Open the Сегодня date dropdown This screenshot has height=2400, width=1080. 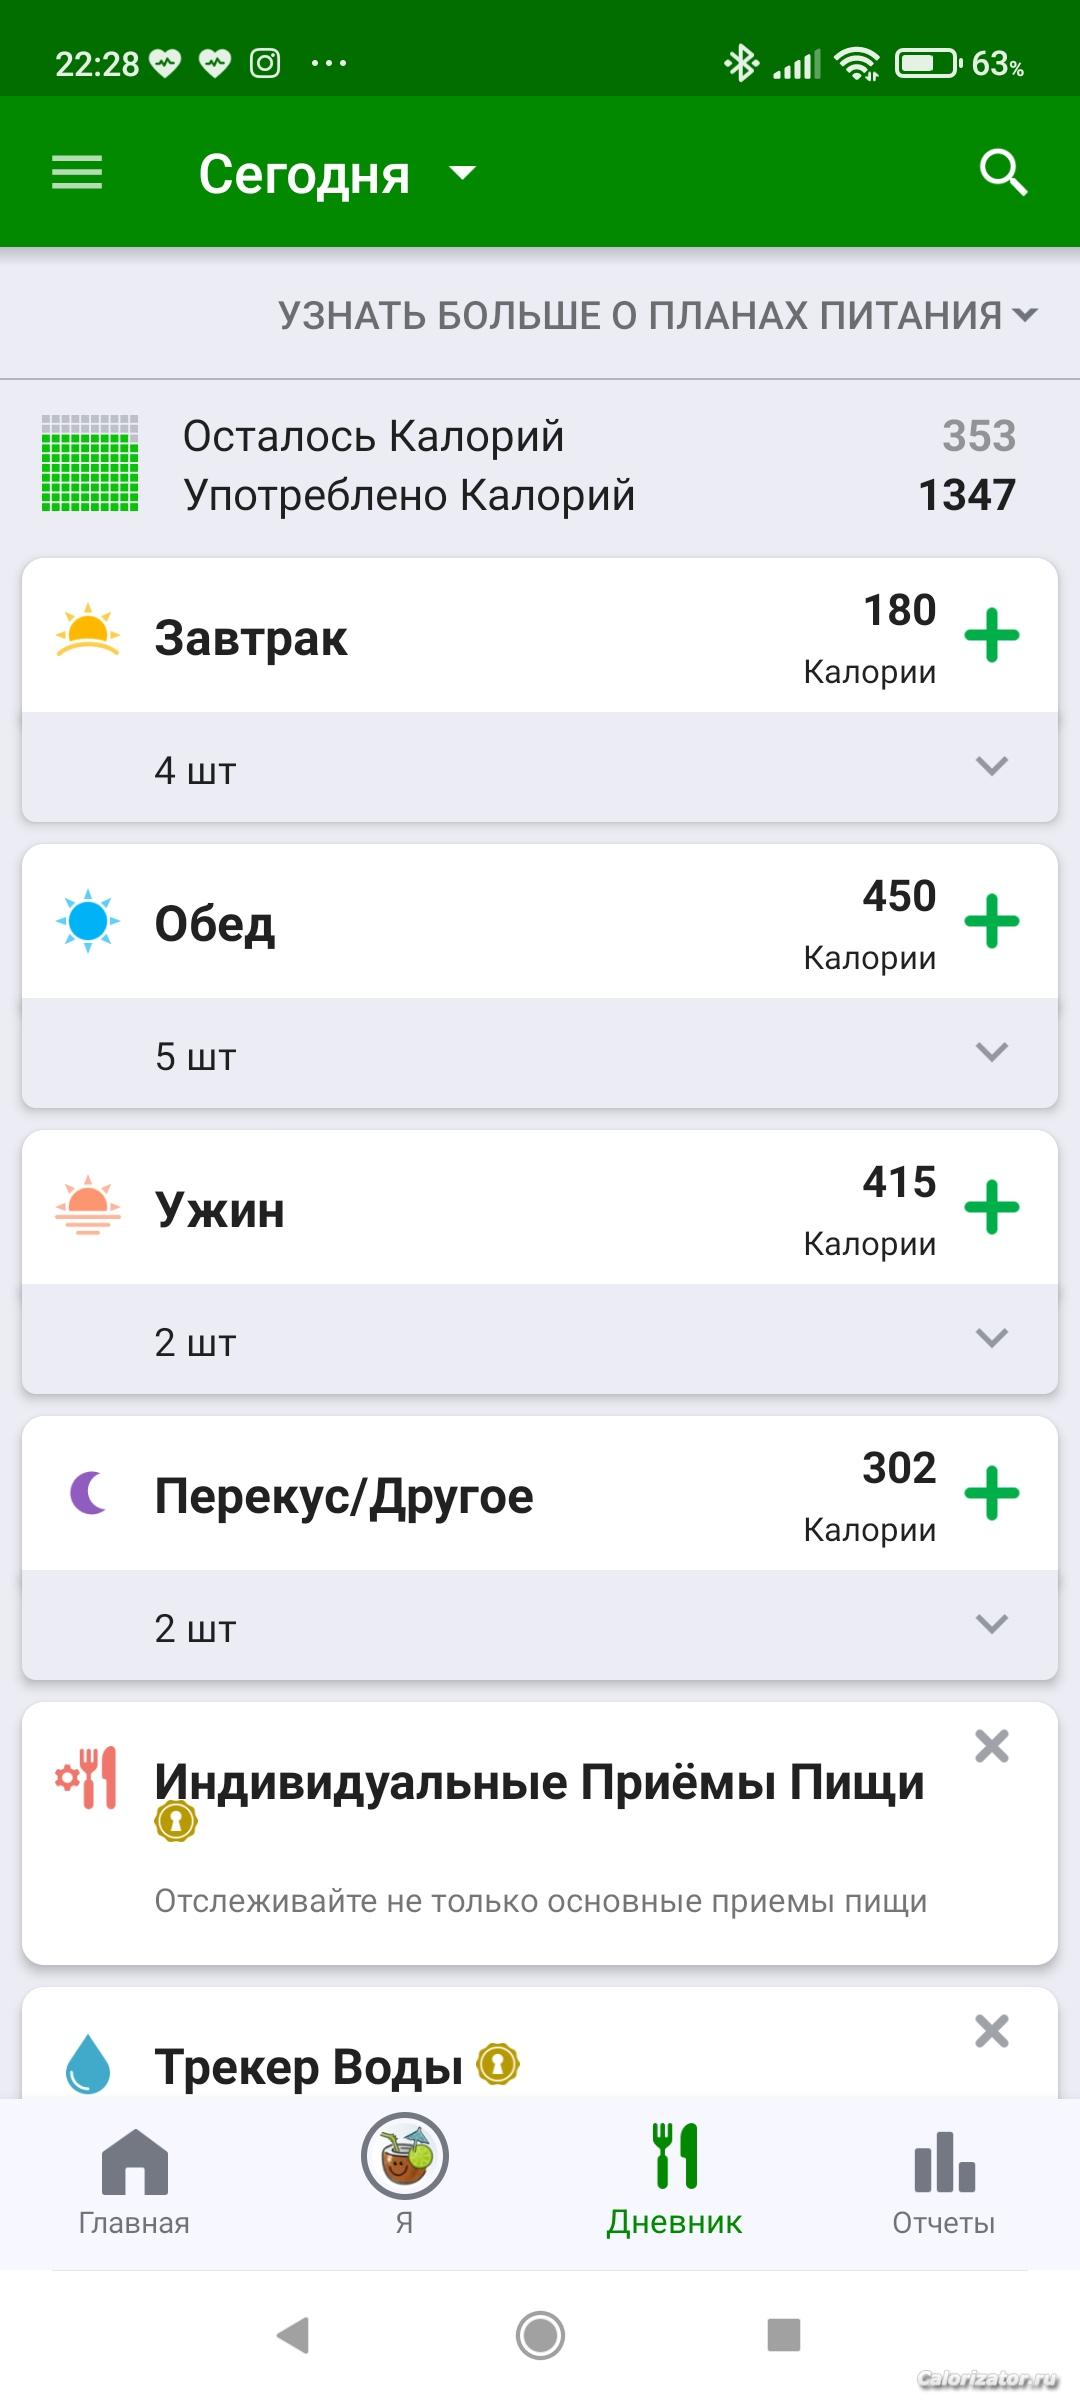pos(336,174)
